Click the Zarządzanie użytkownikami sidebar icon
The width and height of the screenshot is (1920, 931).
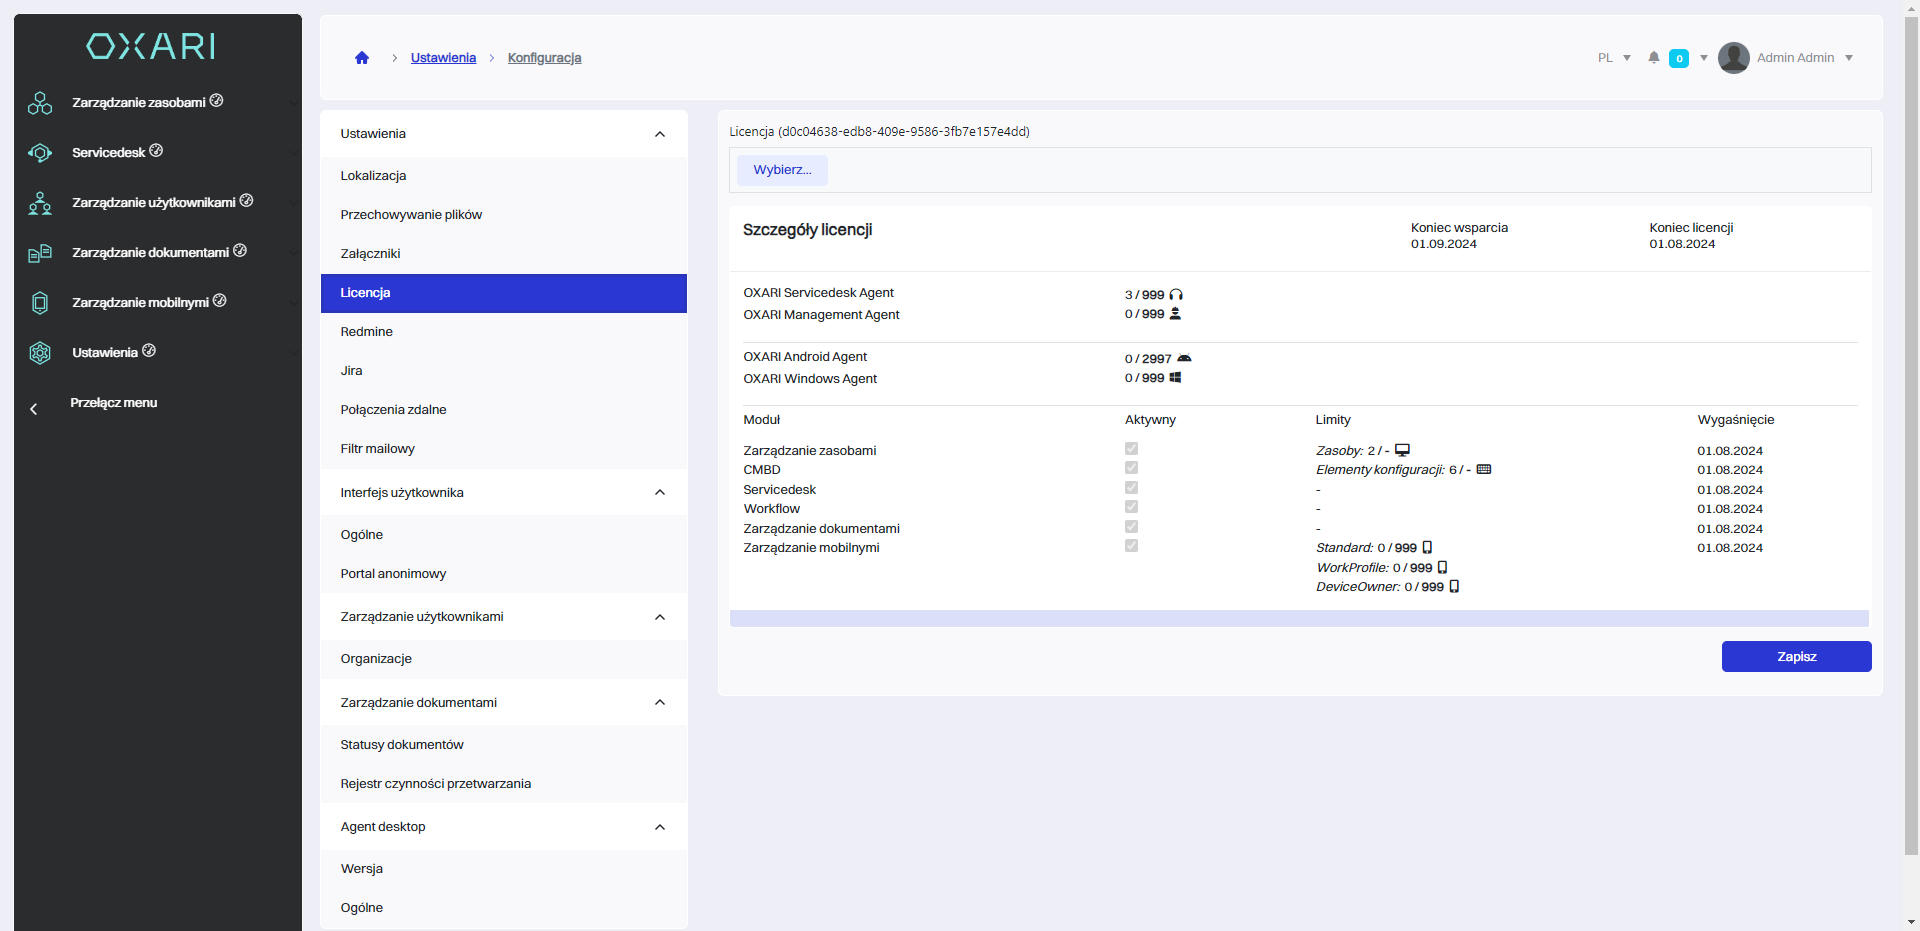(40, 203)
